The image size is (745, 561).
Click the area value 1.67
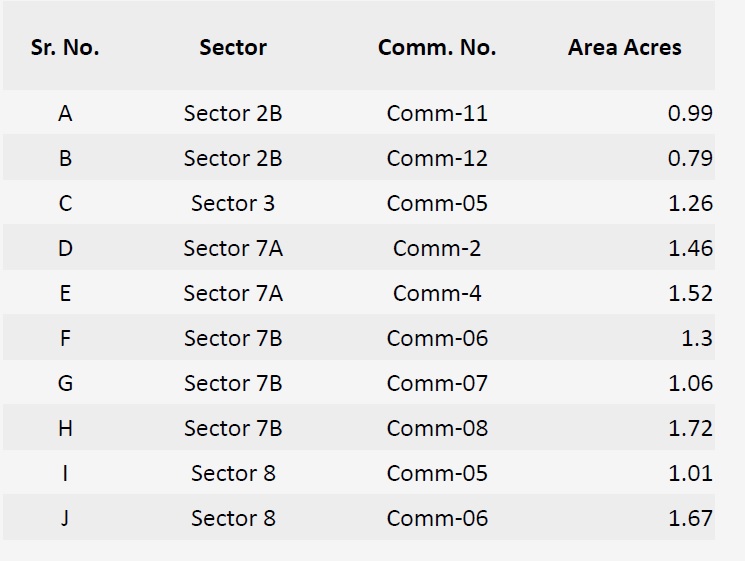coord(690,518)
